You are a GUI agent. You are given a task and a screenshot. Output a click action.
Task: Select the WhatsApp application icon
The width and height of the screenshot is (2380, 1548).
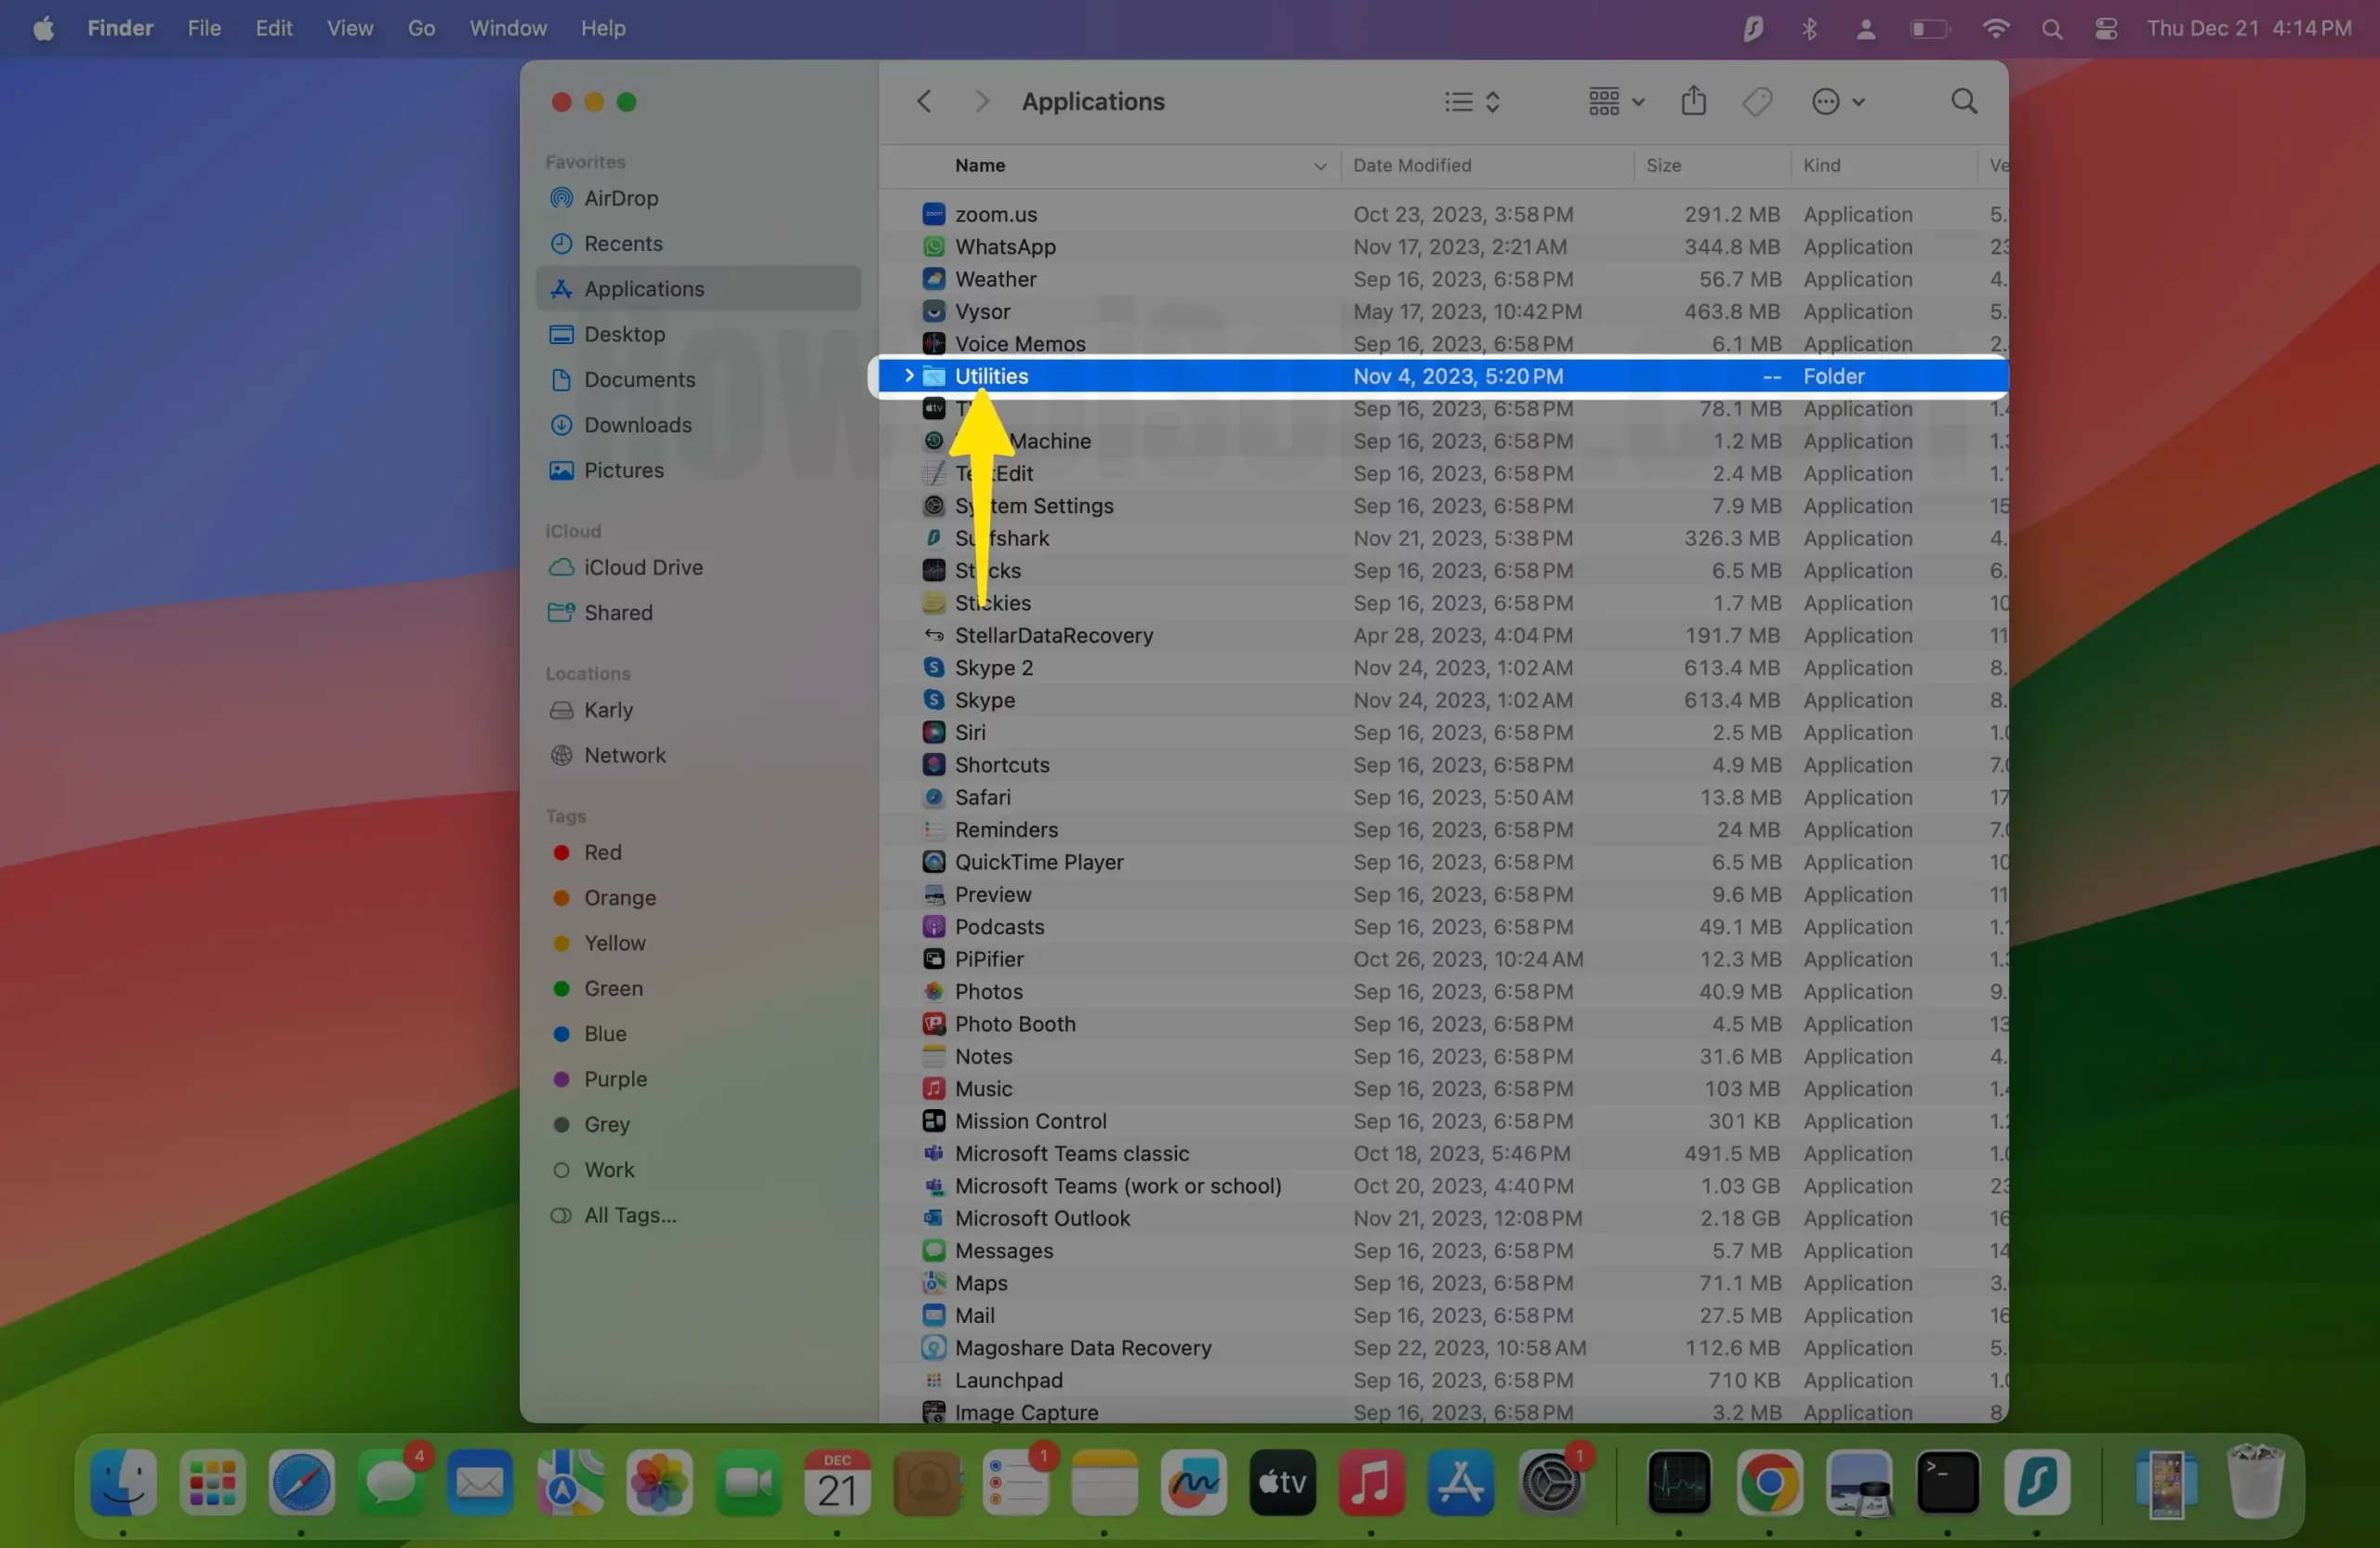(933, 247)
